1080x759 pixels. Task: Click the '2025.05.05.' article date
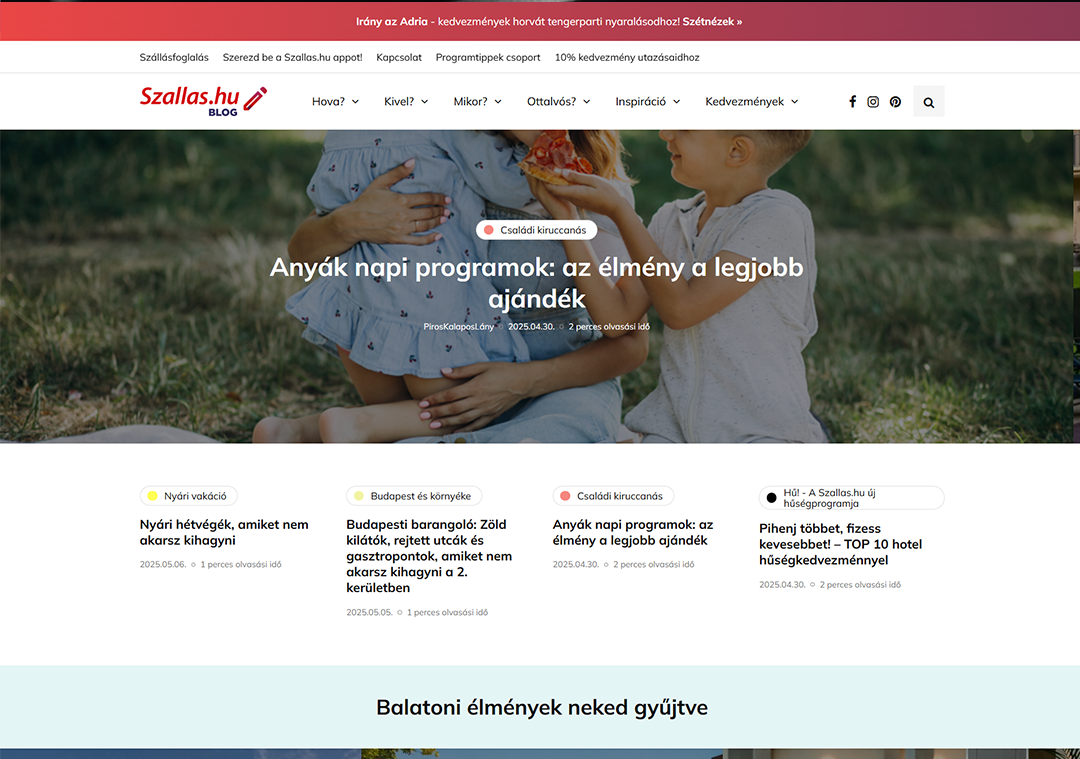point(370,612)
